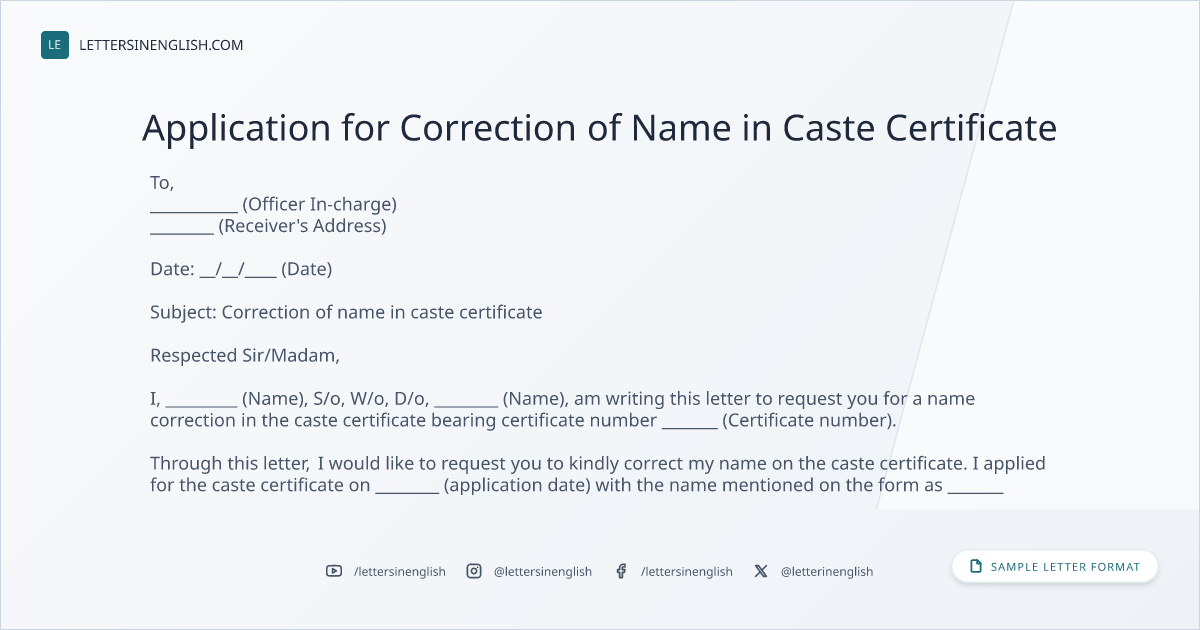Open the @lettersinenglish Instagram handle
This screenshot has height=630, width=1200.
(543, 571)
